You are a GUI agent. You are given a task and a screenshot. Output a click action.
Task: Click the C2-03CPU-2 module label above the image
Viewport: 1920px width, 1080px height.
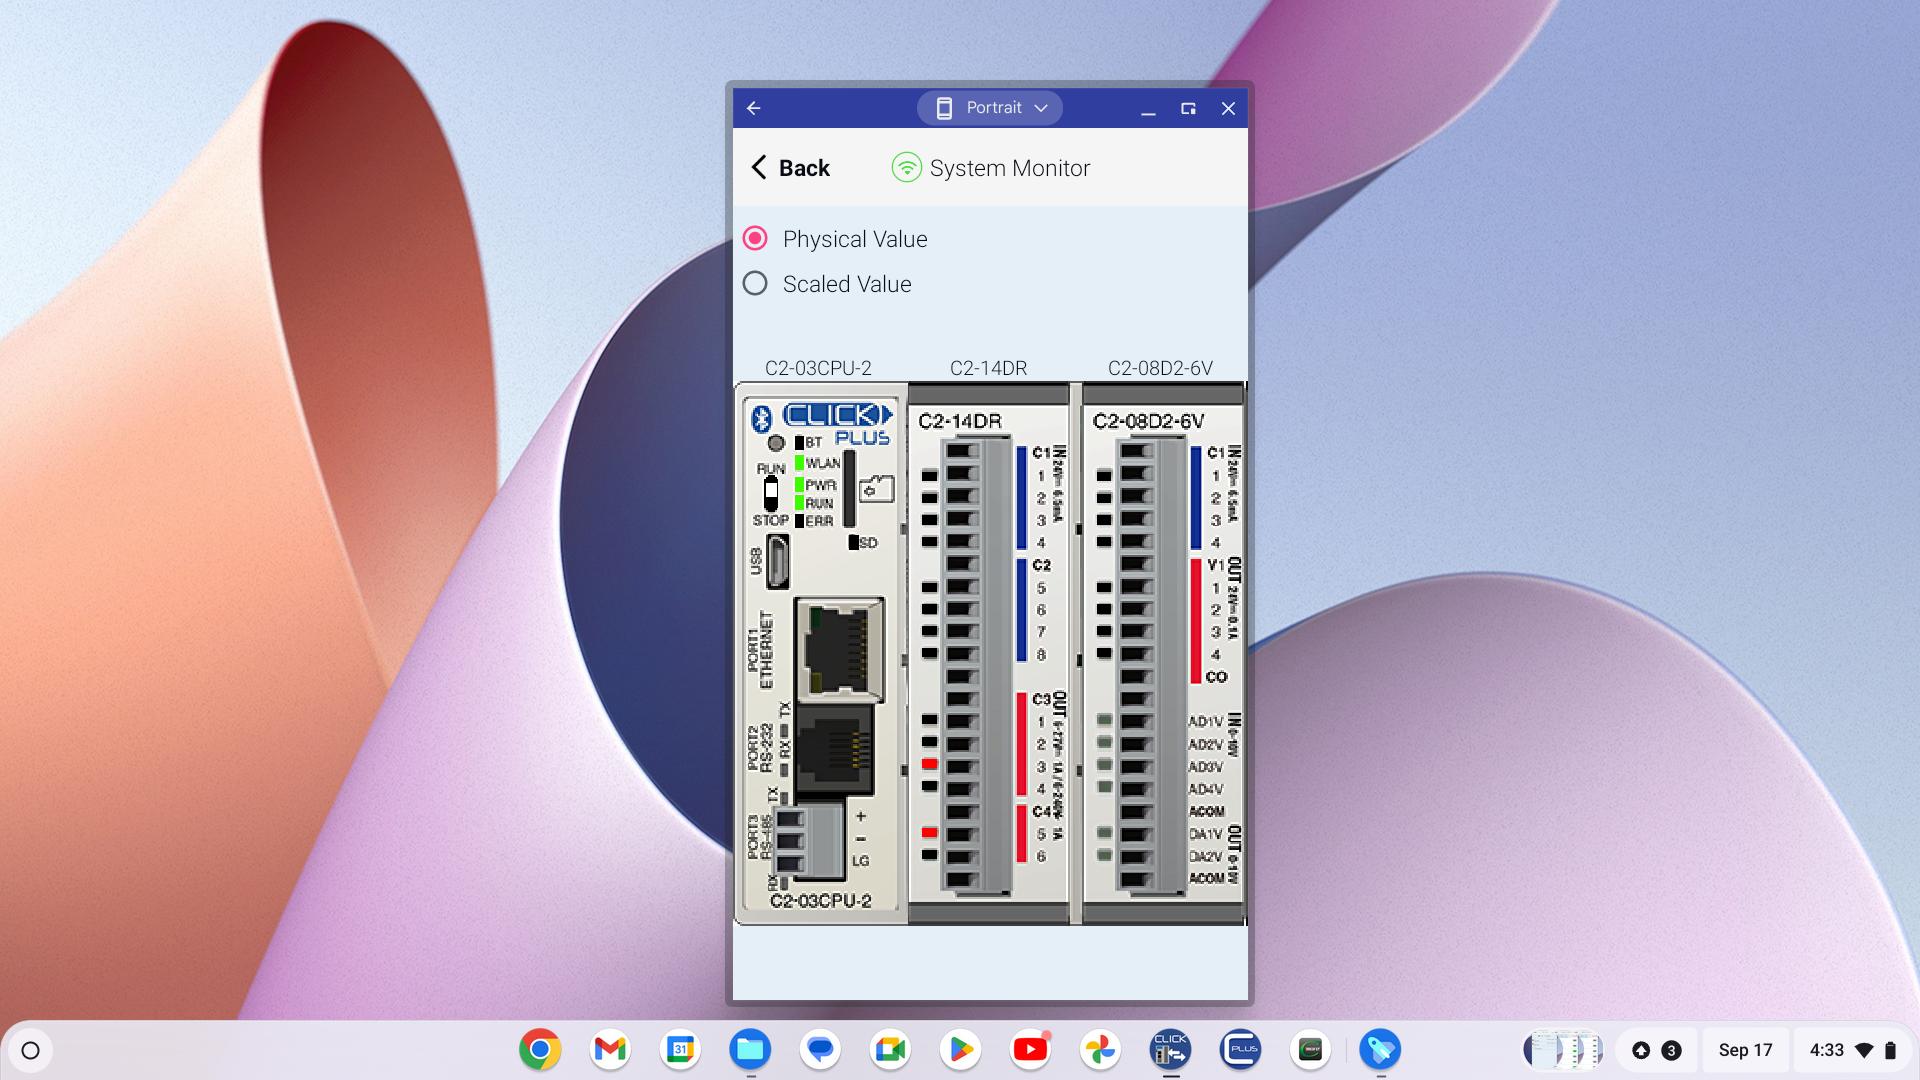tap(818, 368)
